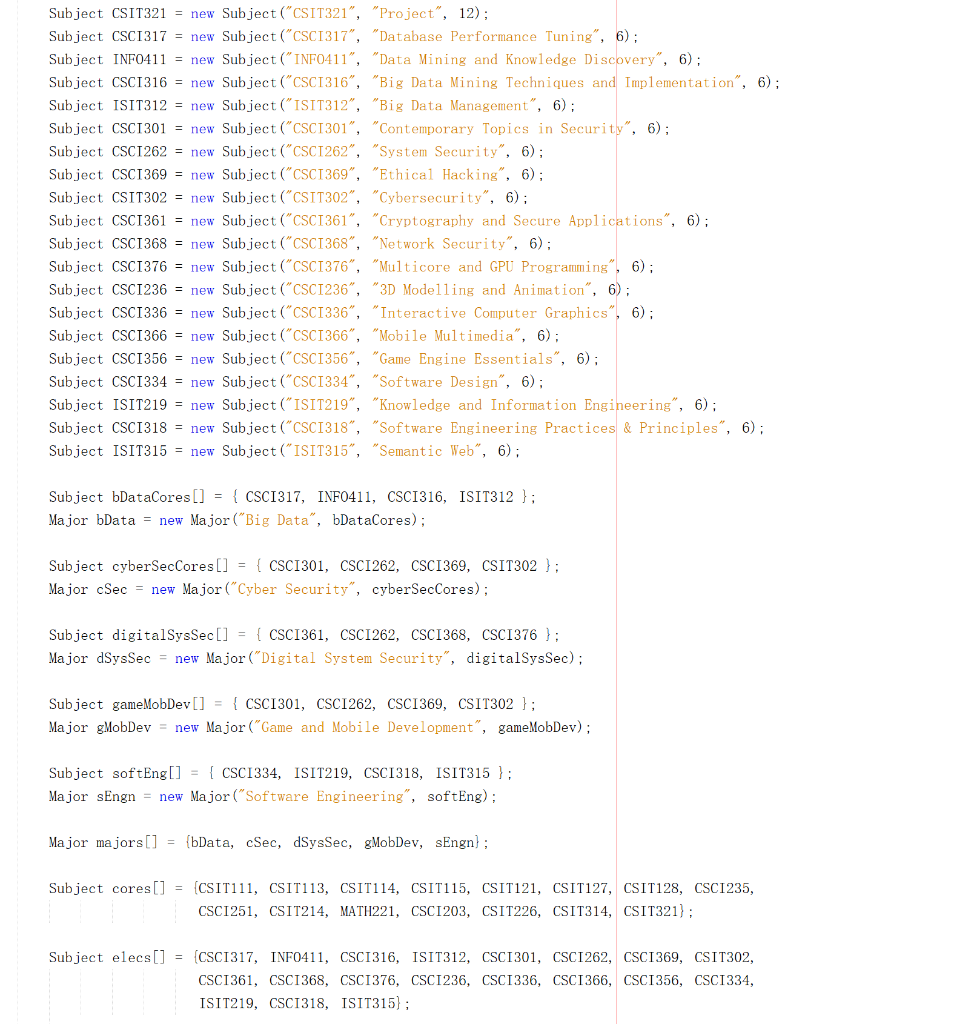Image resolution: width=954 pixels, height=1024 pixels.
Task: Click CSCI251 in the cores array
Action: (226, 912)
